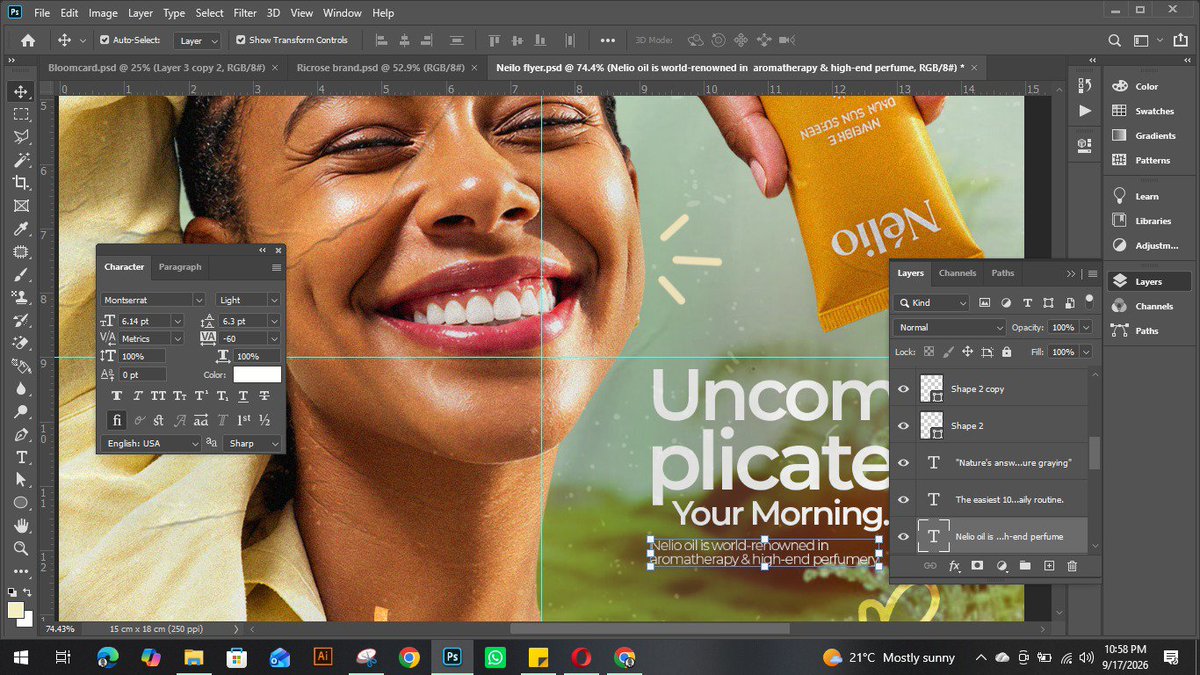The height and width of the screenshot is (675, 1200).
Task: Toggle Faux Bold in Character panel
Action: click(x=116, y=396)
